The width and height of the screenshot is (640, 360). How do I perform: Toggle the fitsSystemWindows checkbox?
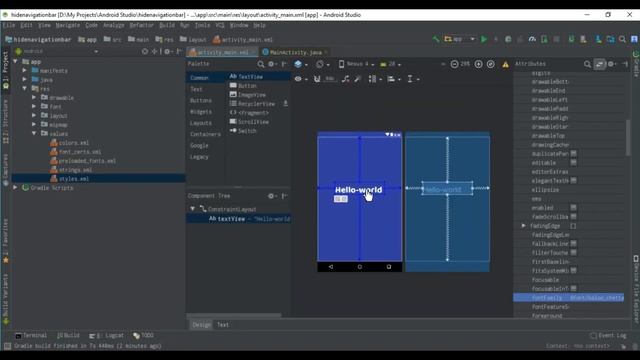(573, 270)
